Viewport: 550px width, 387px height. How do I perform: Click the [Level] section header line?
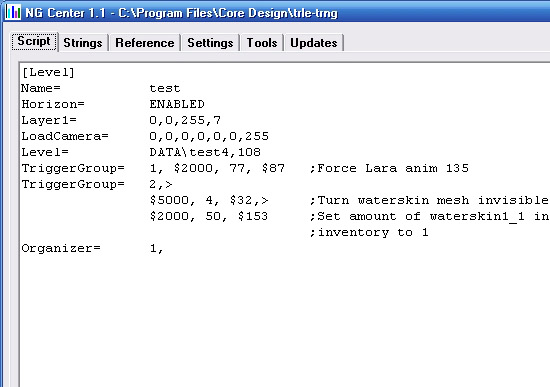48,72
